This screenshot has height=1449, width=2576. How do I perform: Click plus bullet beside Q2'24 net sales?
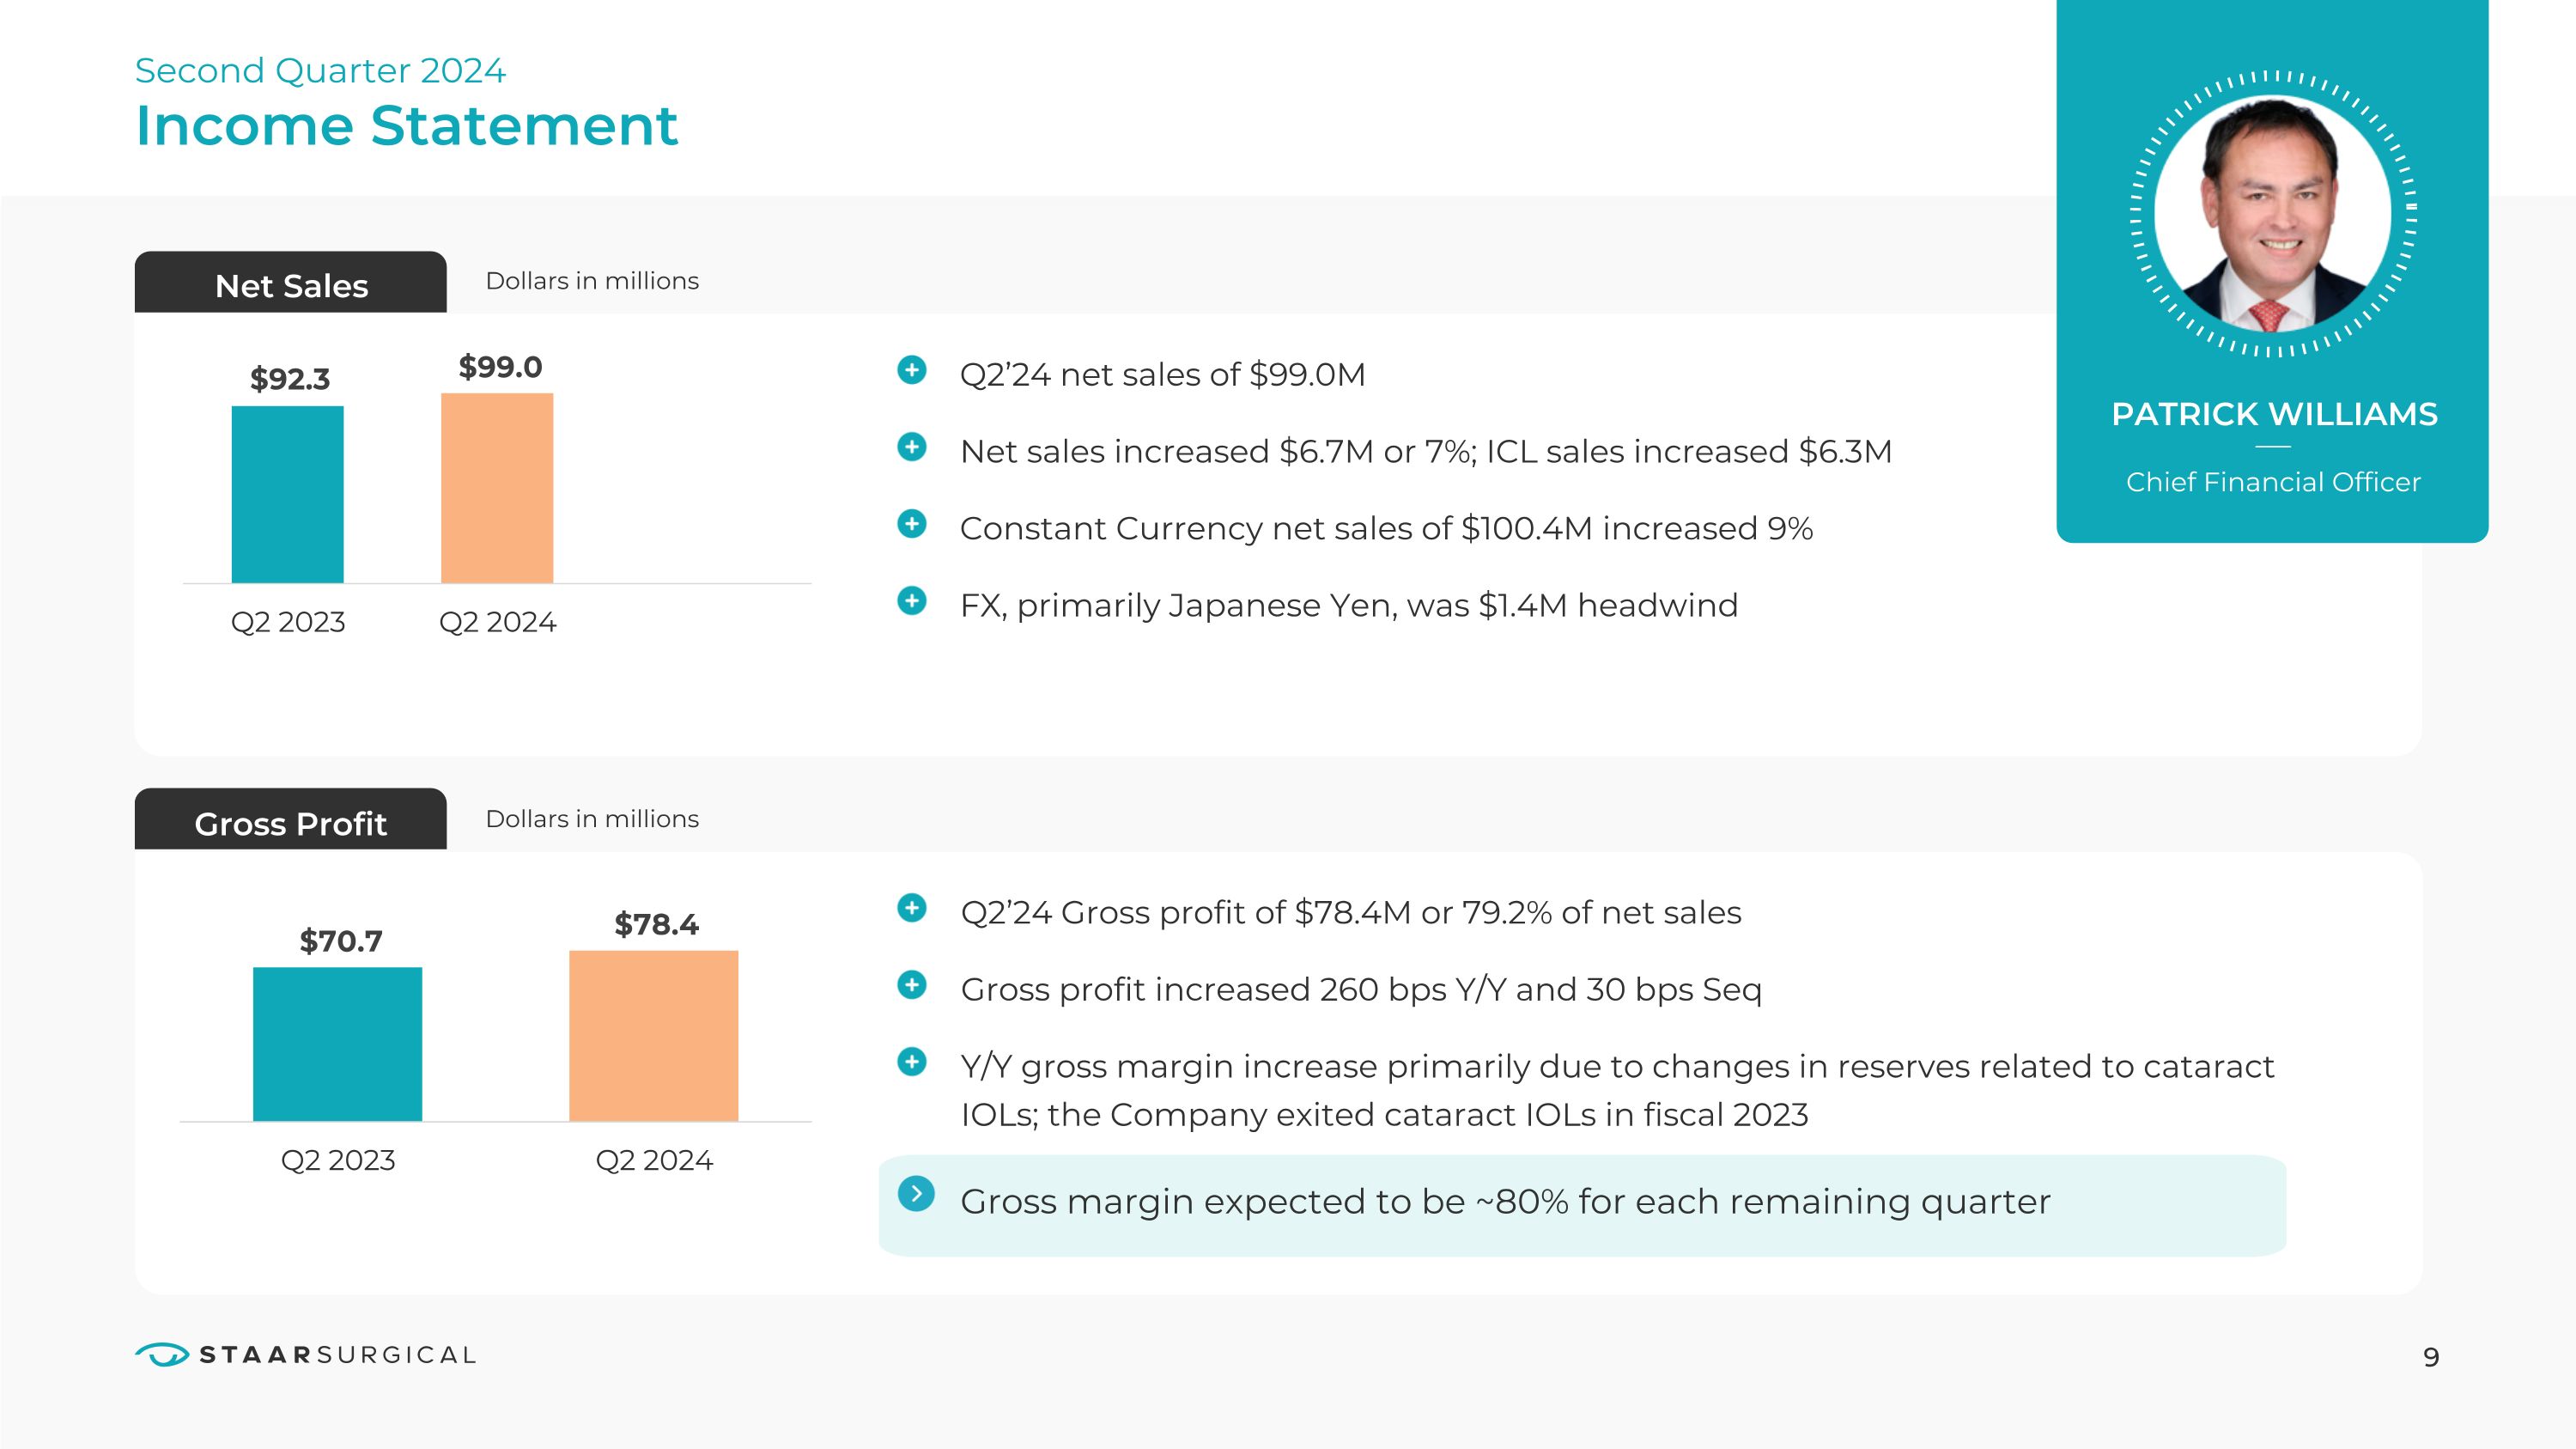(911, 370)
